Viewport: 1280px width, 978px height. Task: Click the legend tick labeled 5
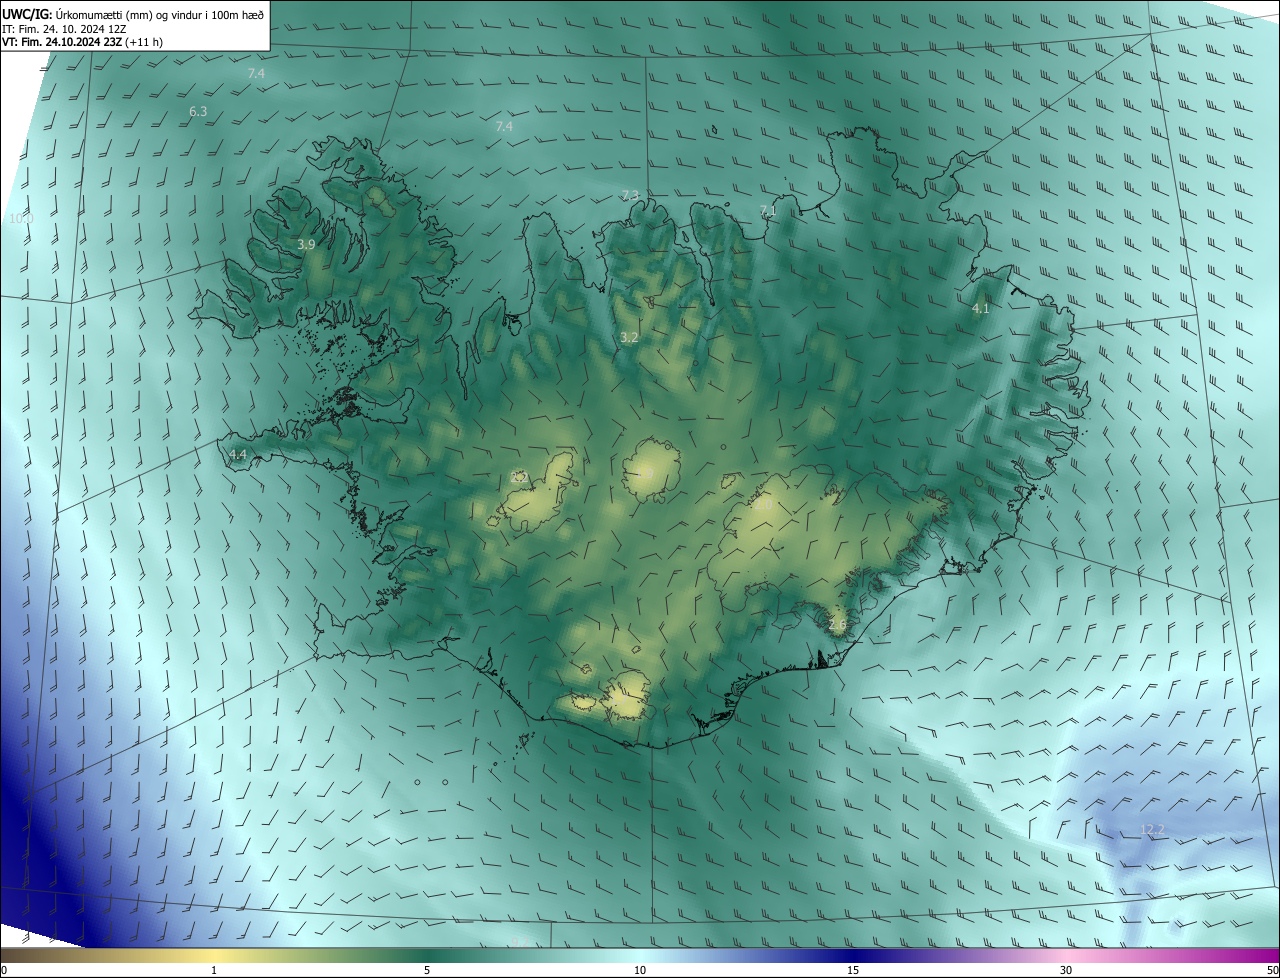point(427,970)
